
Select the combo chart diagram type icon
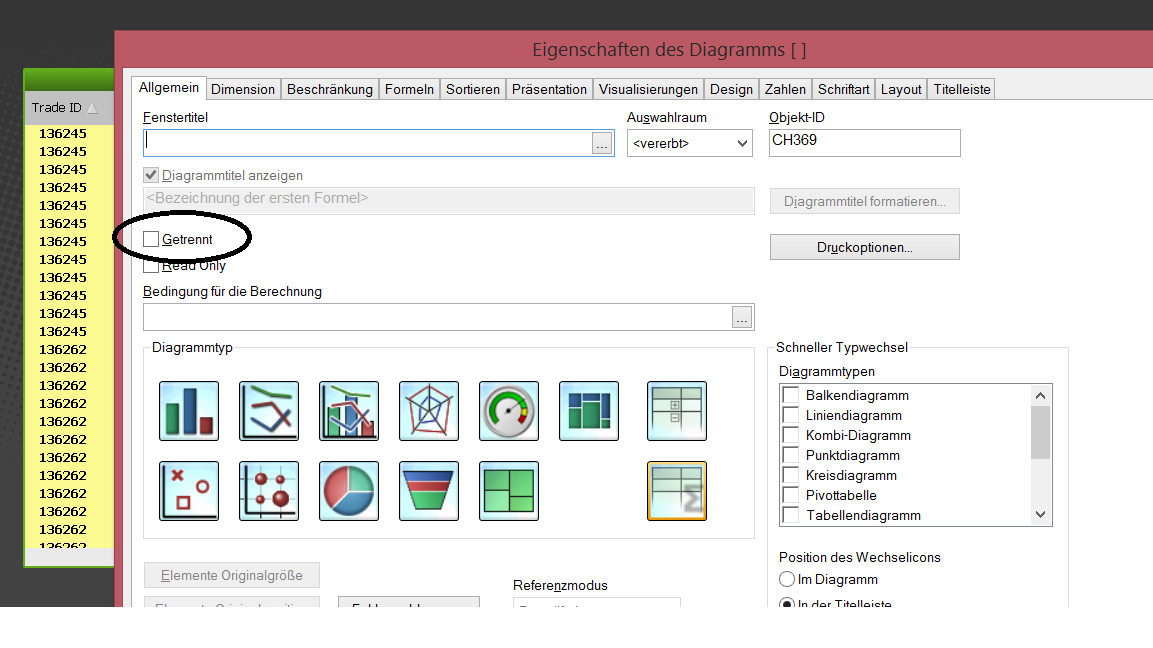(349, 411)
